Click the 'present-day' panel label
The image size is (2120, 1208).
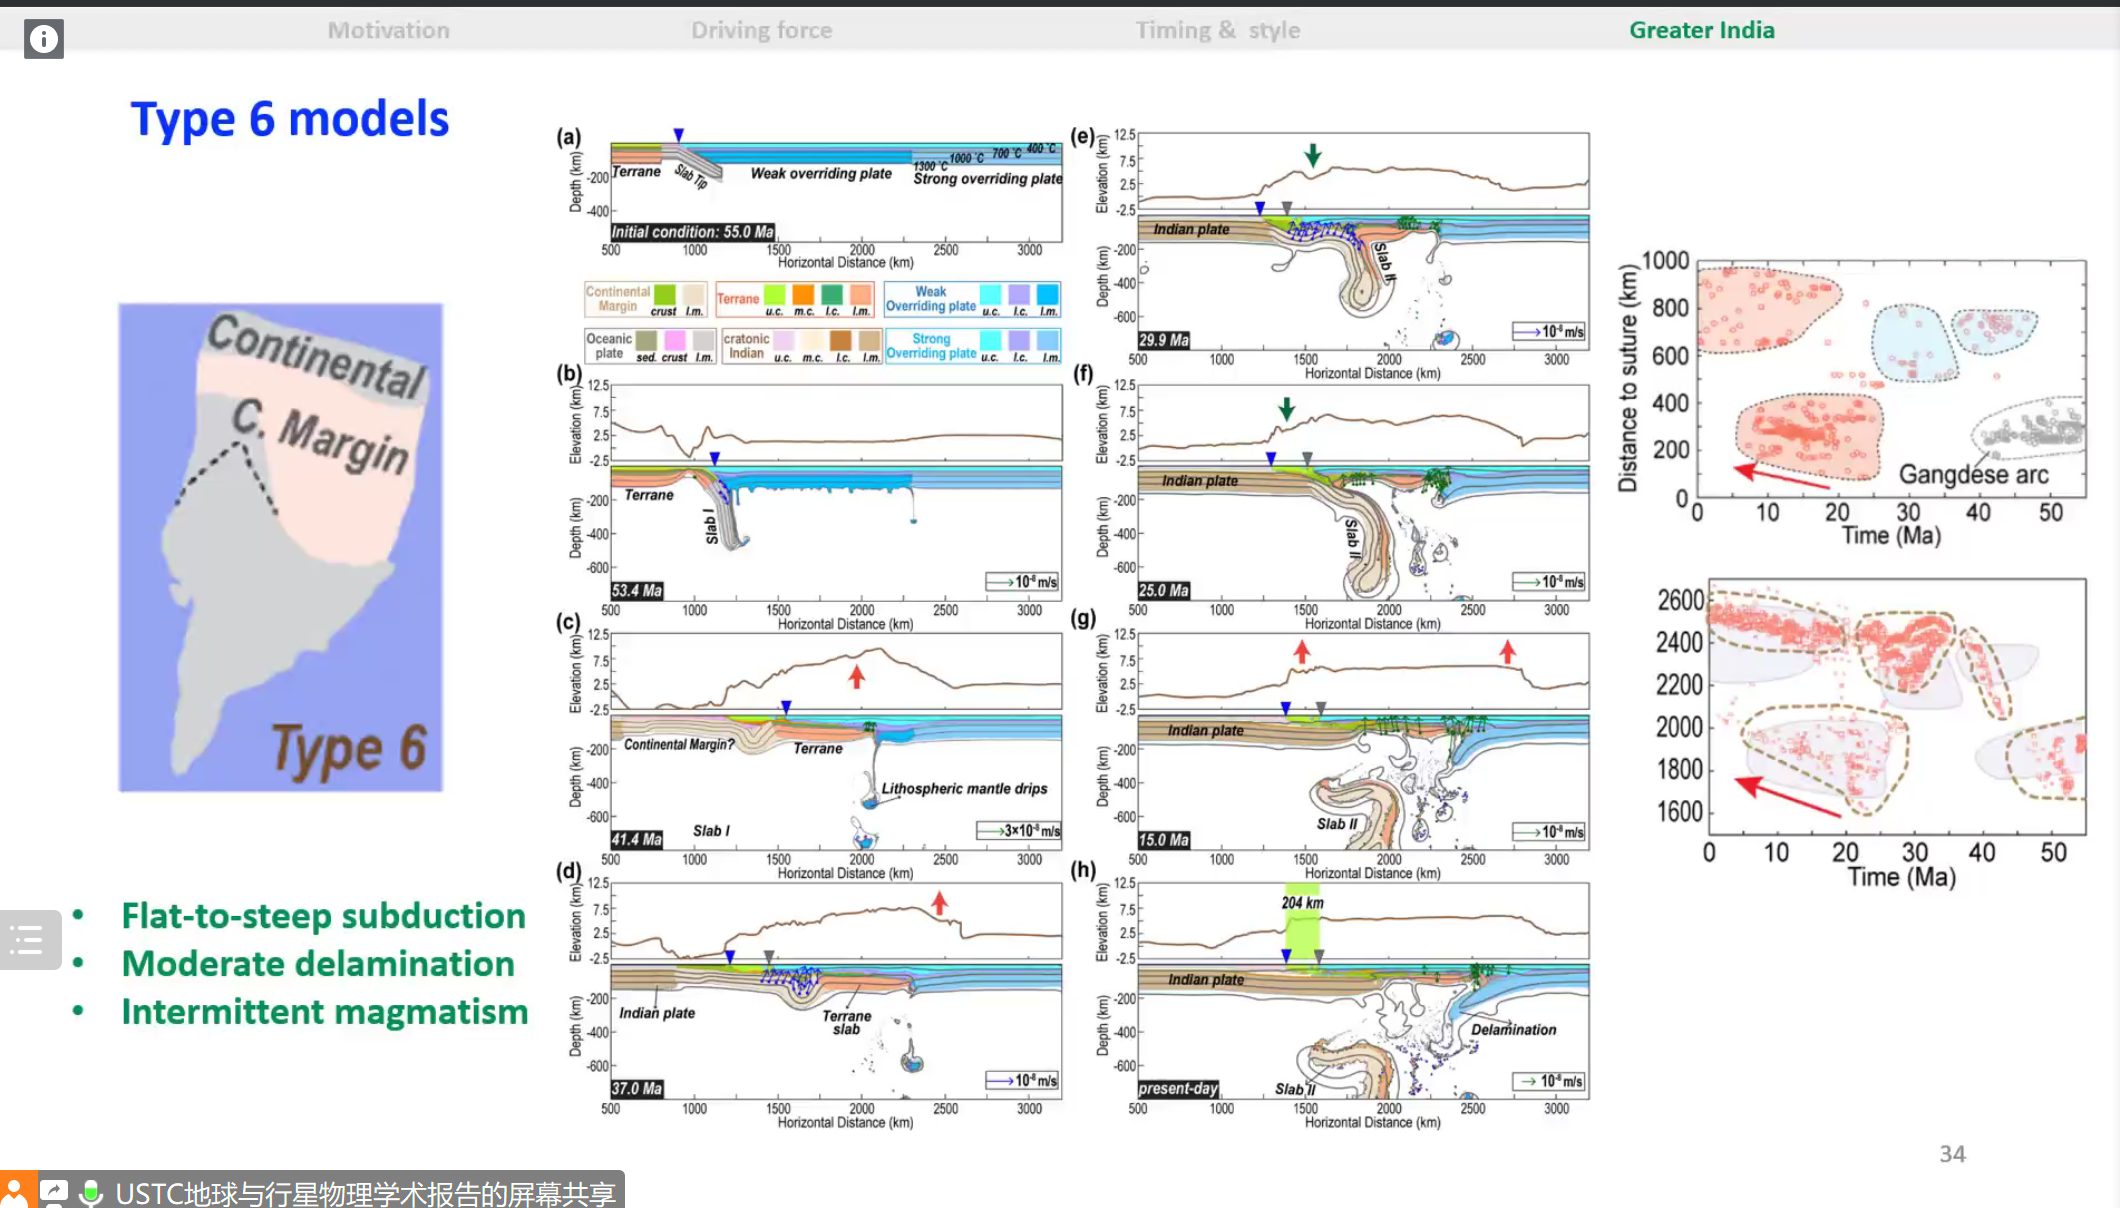(x=1178, y=1088)
